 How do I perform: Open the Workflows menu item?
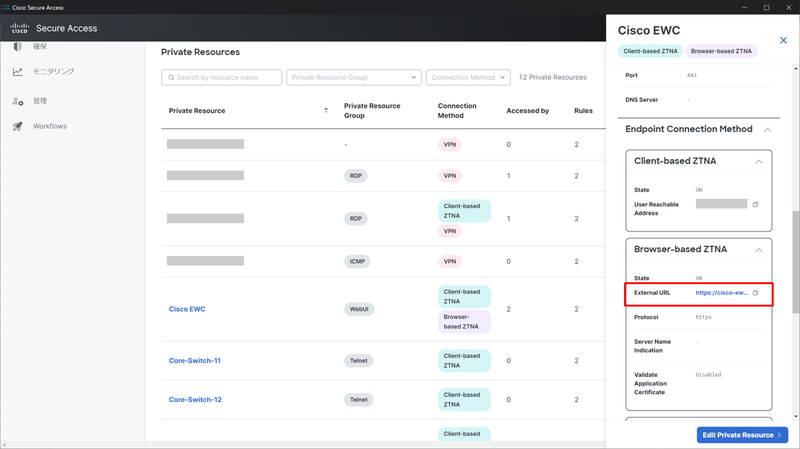(50, 126)
